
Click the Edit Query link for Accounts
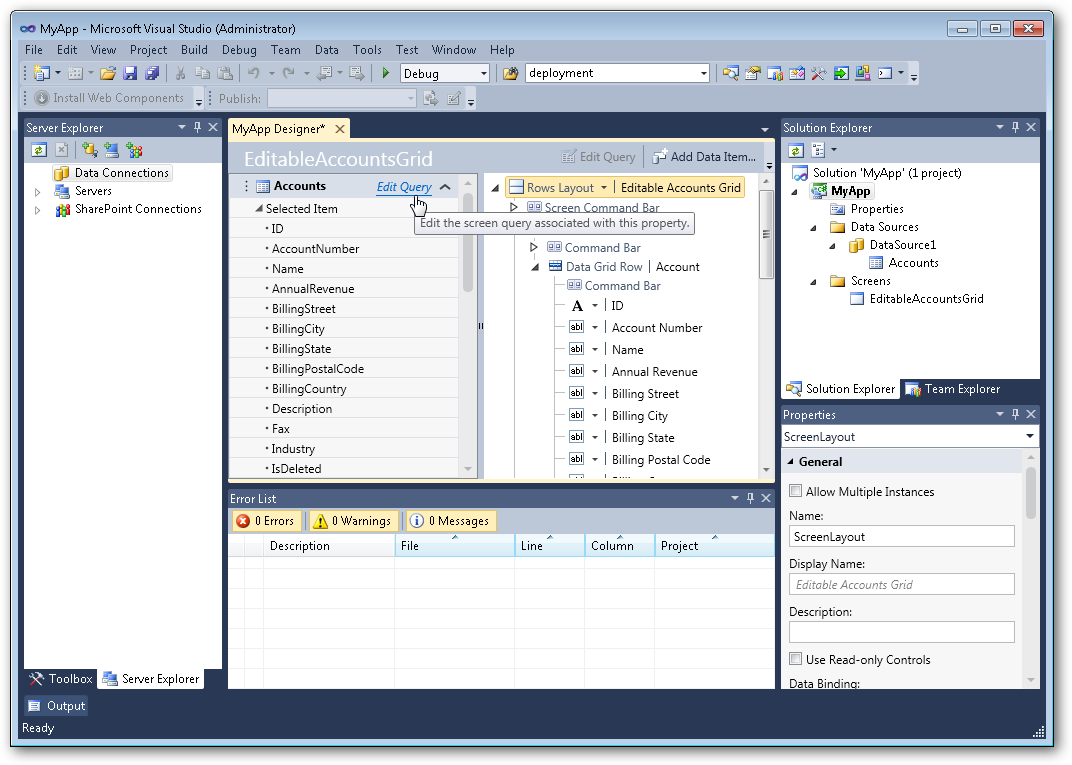coord(406,186)
